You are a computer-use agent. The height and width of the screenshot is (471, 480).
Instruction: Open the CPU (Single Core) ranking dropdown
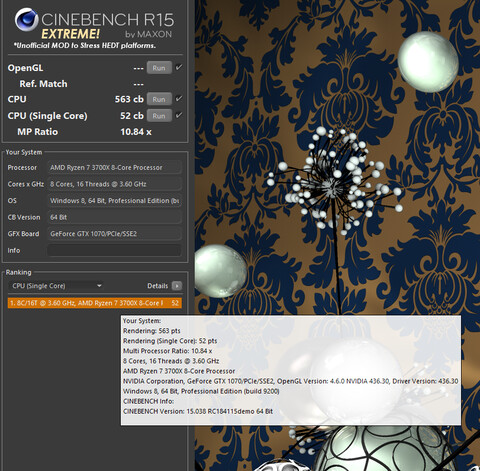click(x=56, y=286)
